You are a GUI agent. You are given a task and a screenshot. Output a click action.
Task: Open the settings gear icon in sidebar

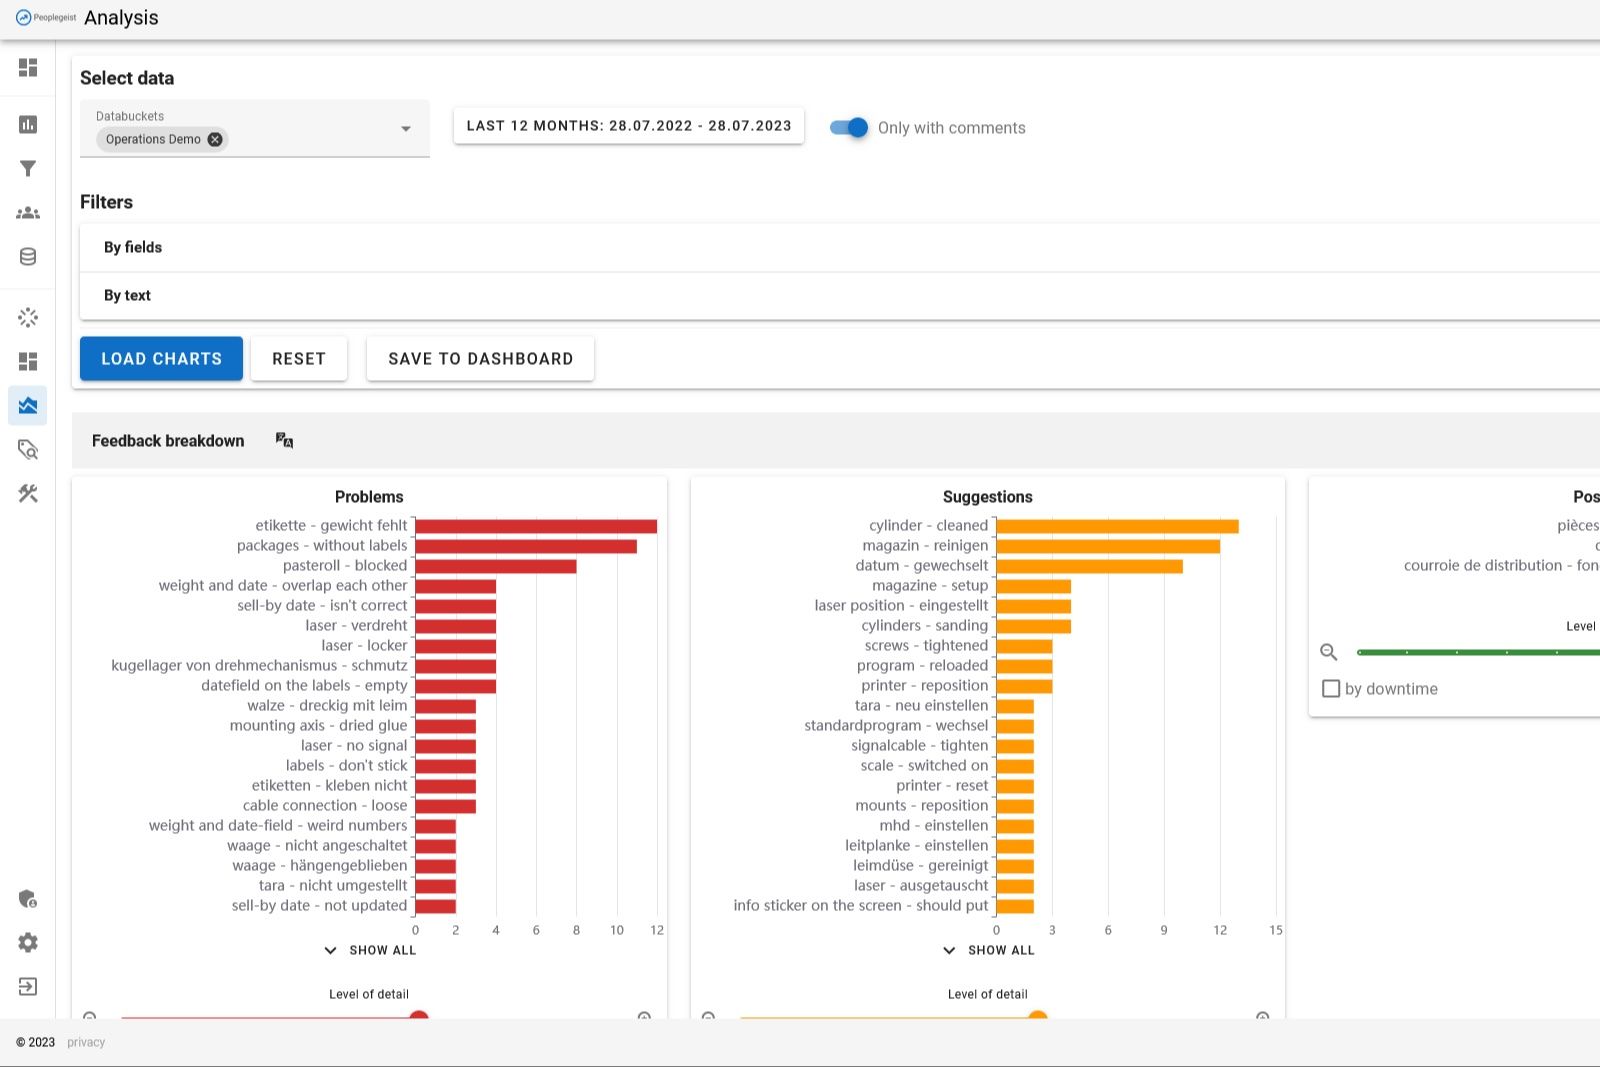(28, 942)
